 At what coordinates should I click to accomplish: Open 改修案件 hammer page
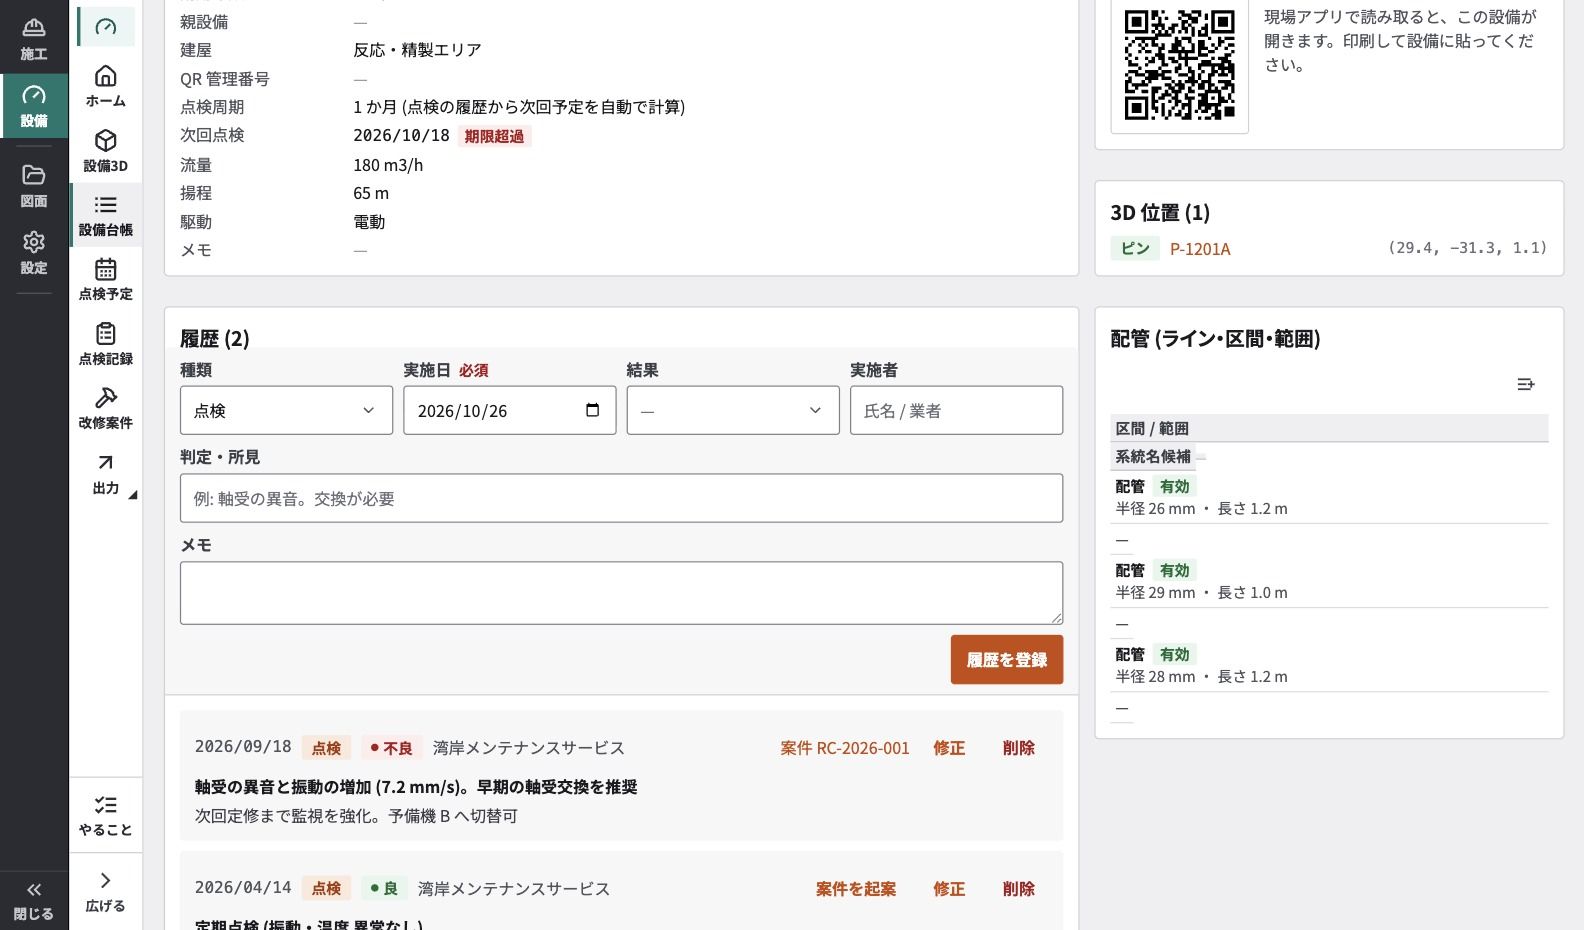106,408
